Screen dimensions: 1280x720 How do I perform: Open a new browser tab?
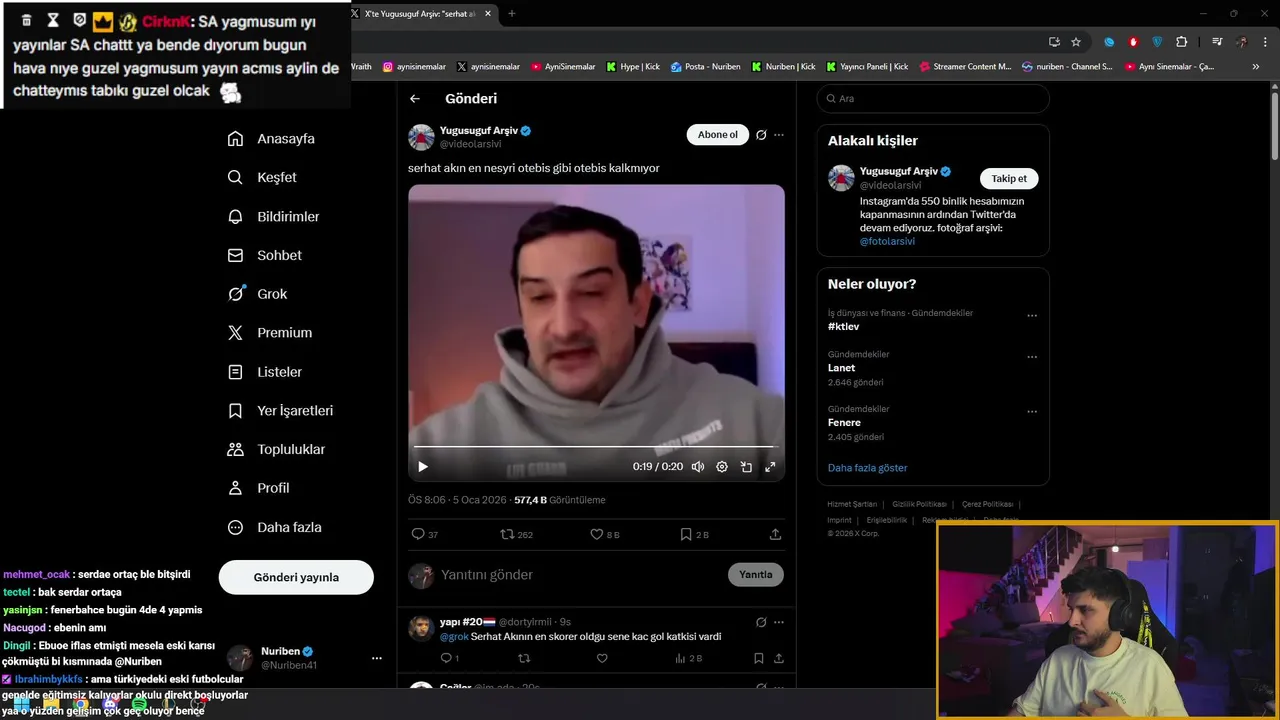[512, 13]
